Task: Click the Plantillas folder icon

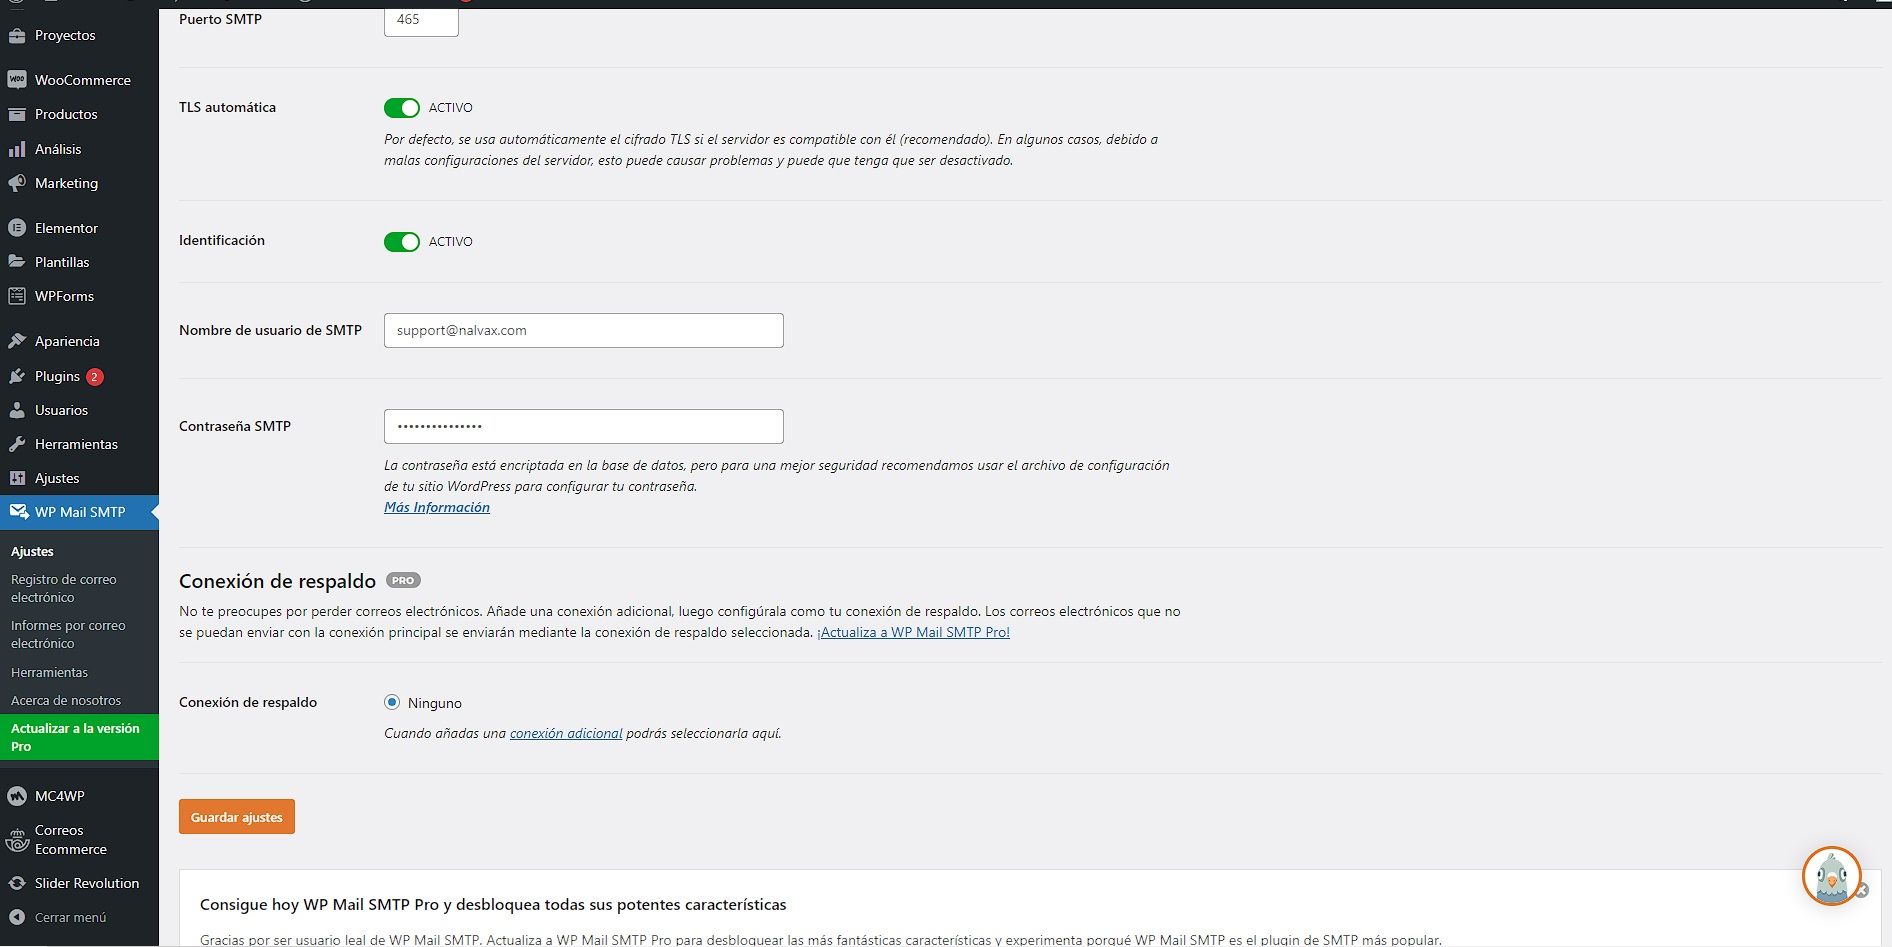Action: tap(17, 262)
